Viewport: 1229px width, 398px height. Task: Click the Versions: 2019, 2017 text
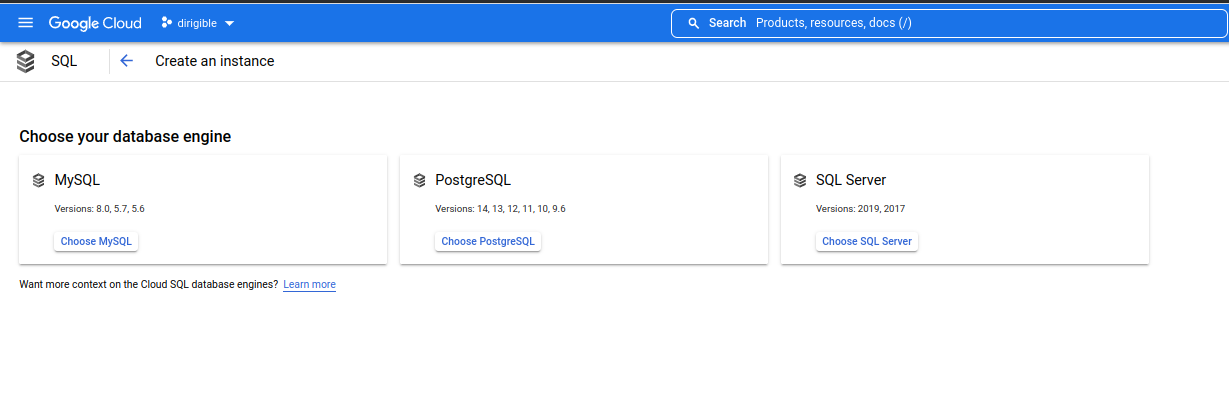click(861, 209)
